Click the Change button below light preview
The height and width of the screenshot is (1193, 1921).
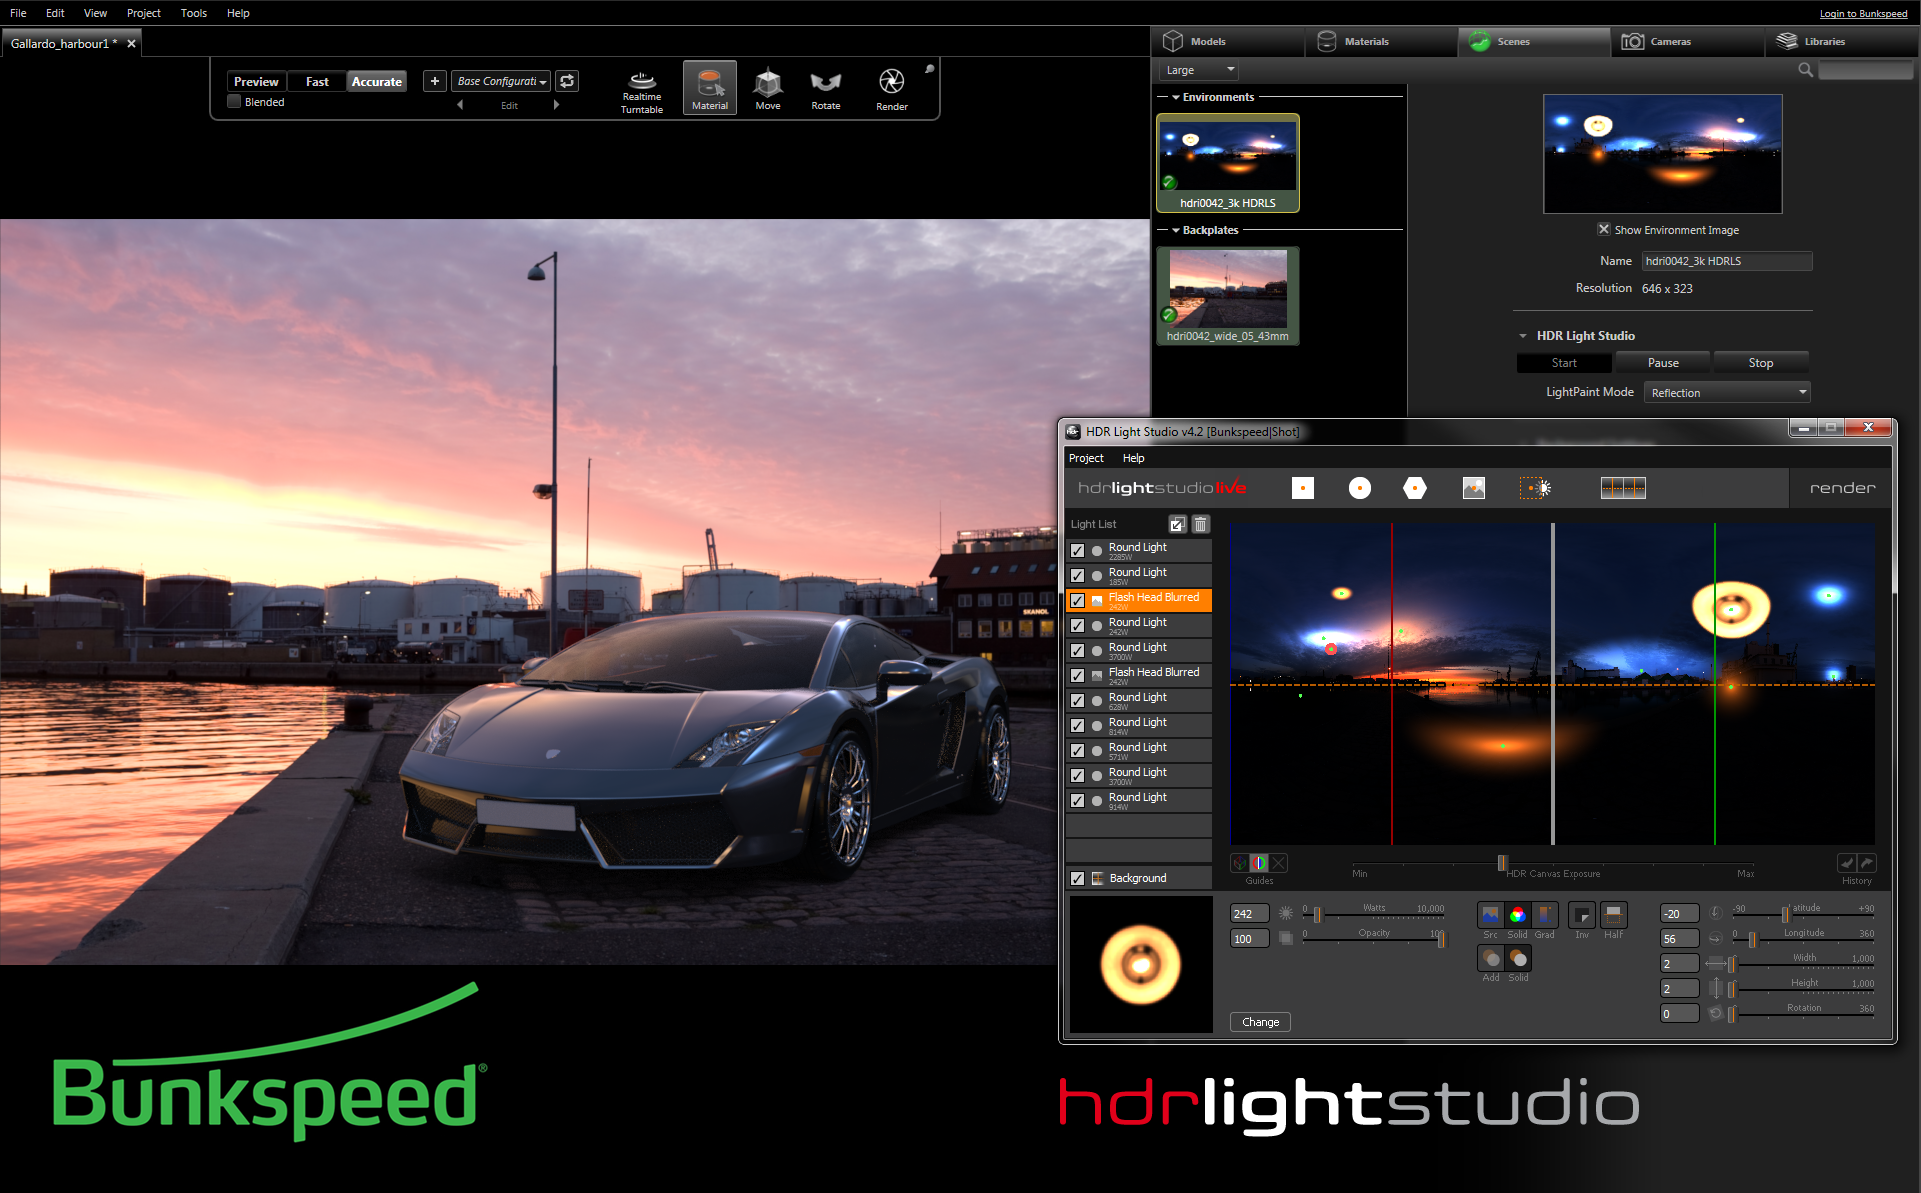pos(1260,1022)
